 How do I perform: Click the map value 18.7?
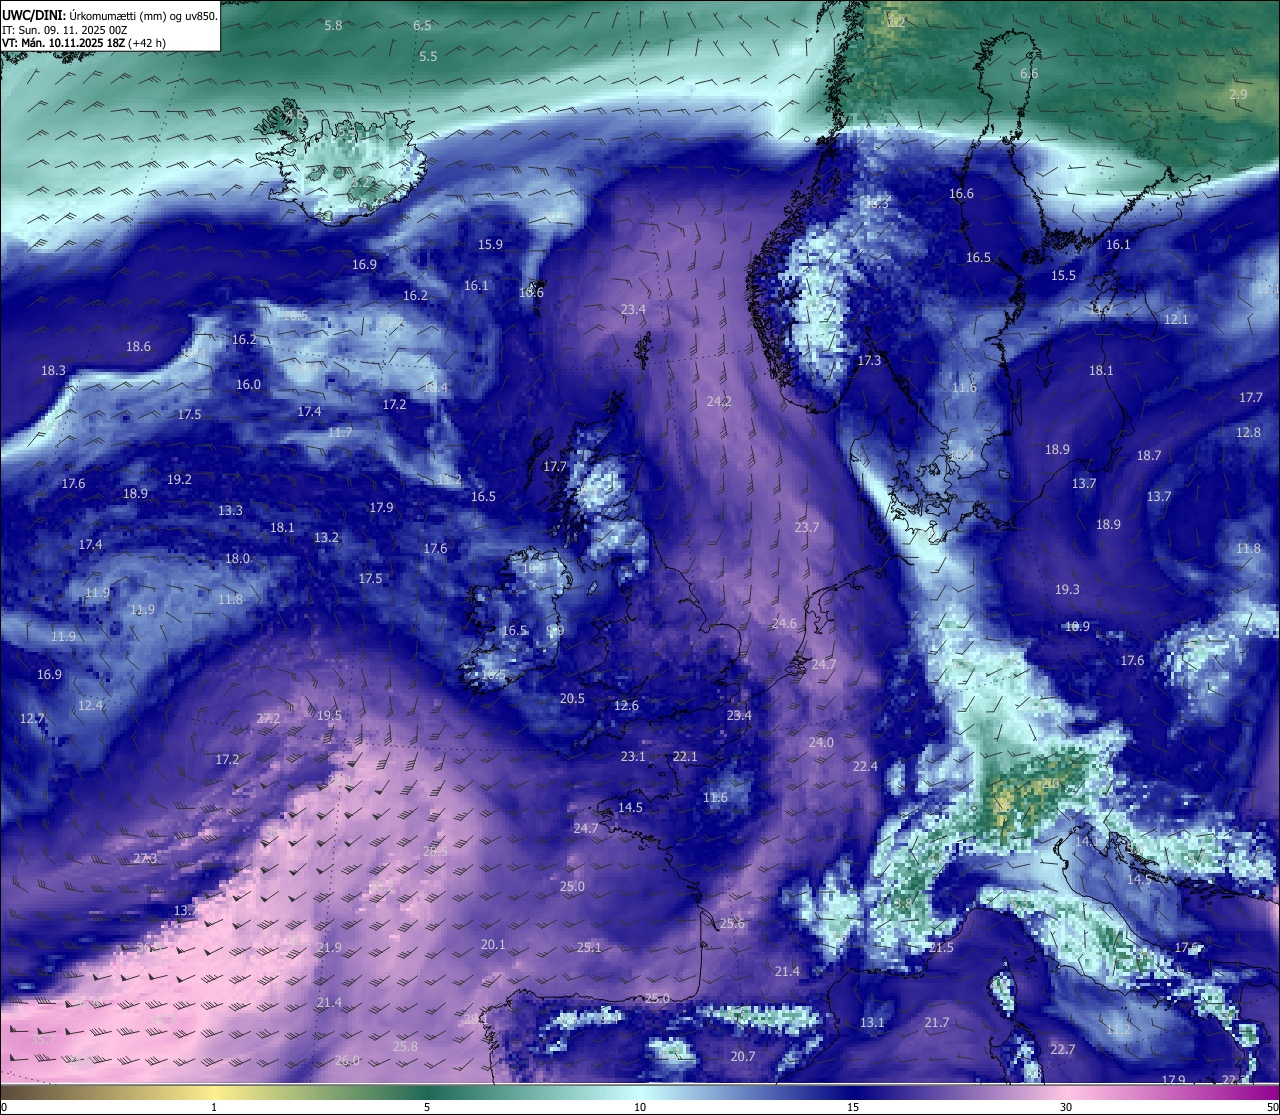click(x=1149, y=456)
